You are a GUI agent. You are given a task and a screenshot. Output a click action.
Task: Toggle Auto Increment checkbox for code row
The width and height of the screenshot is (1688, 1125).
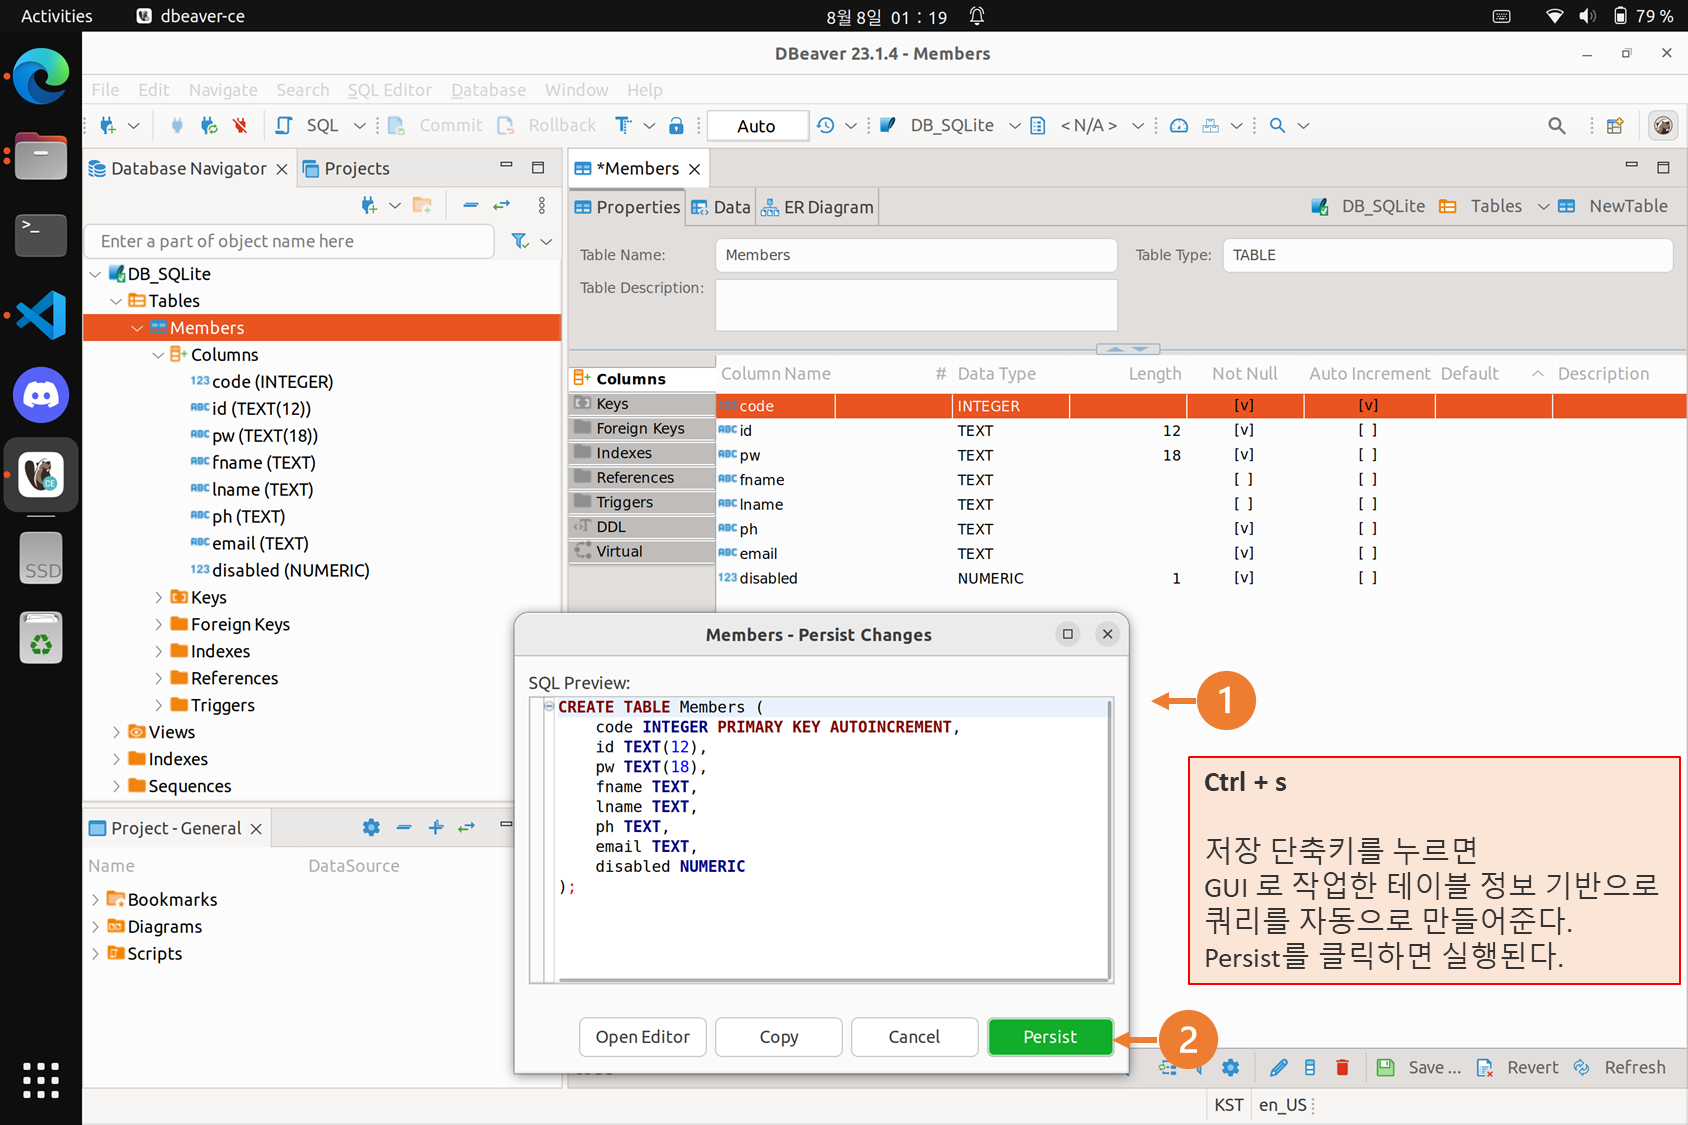1367,405
